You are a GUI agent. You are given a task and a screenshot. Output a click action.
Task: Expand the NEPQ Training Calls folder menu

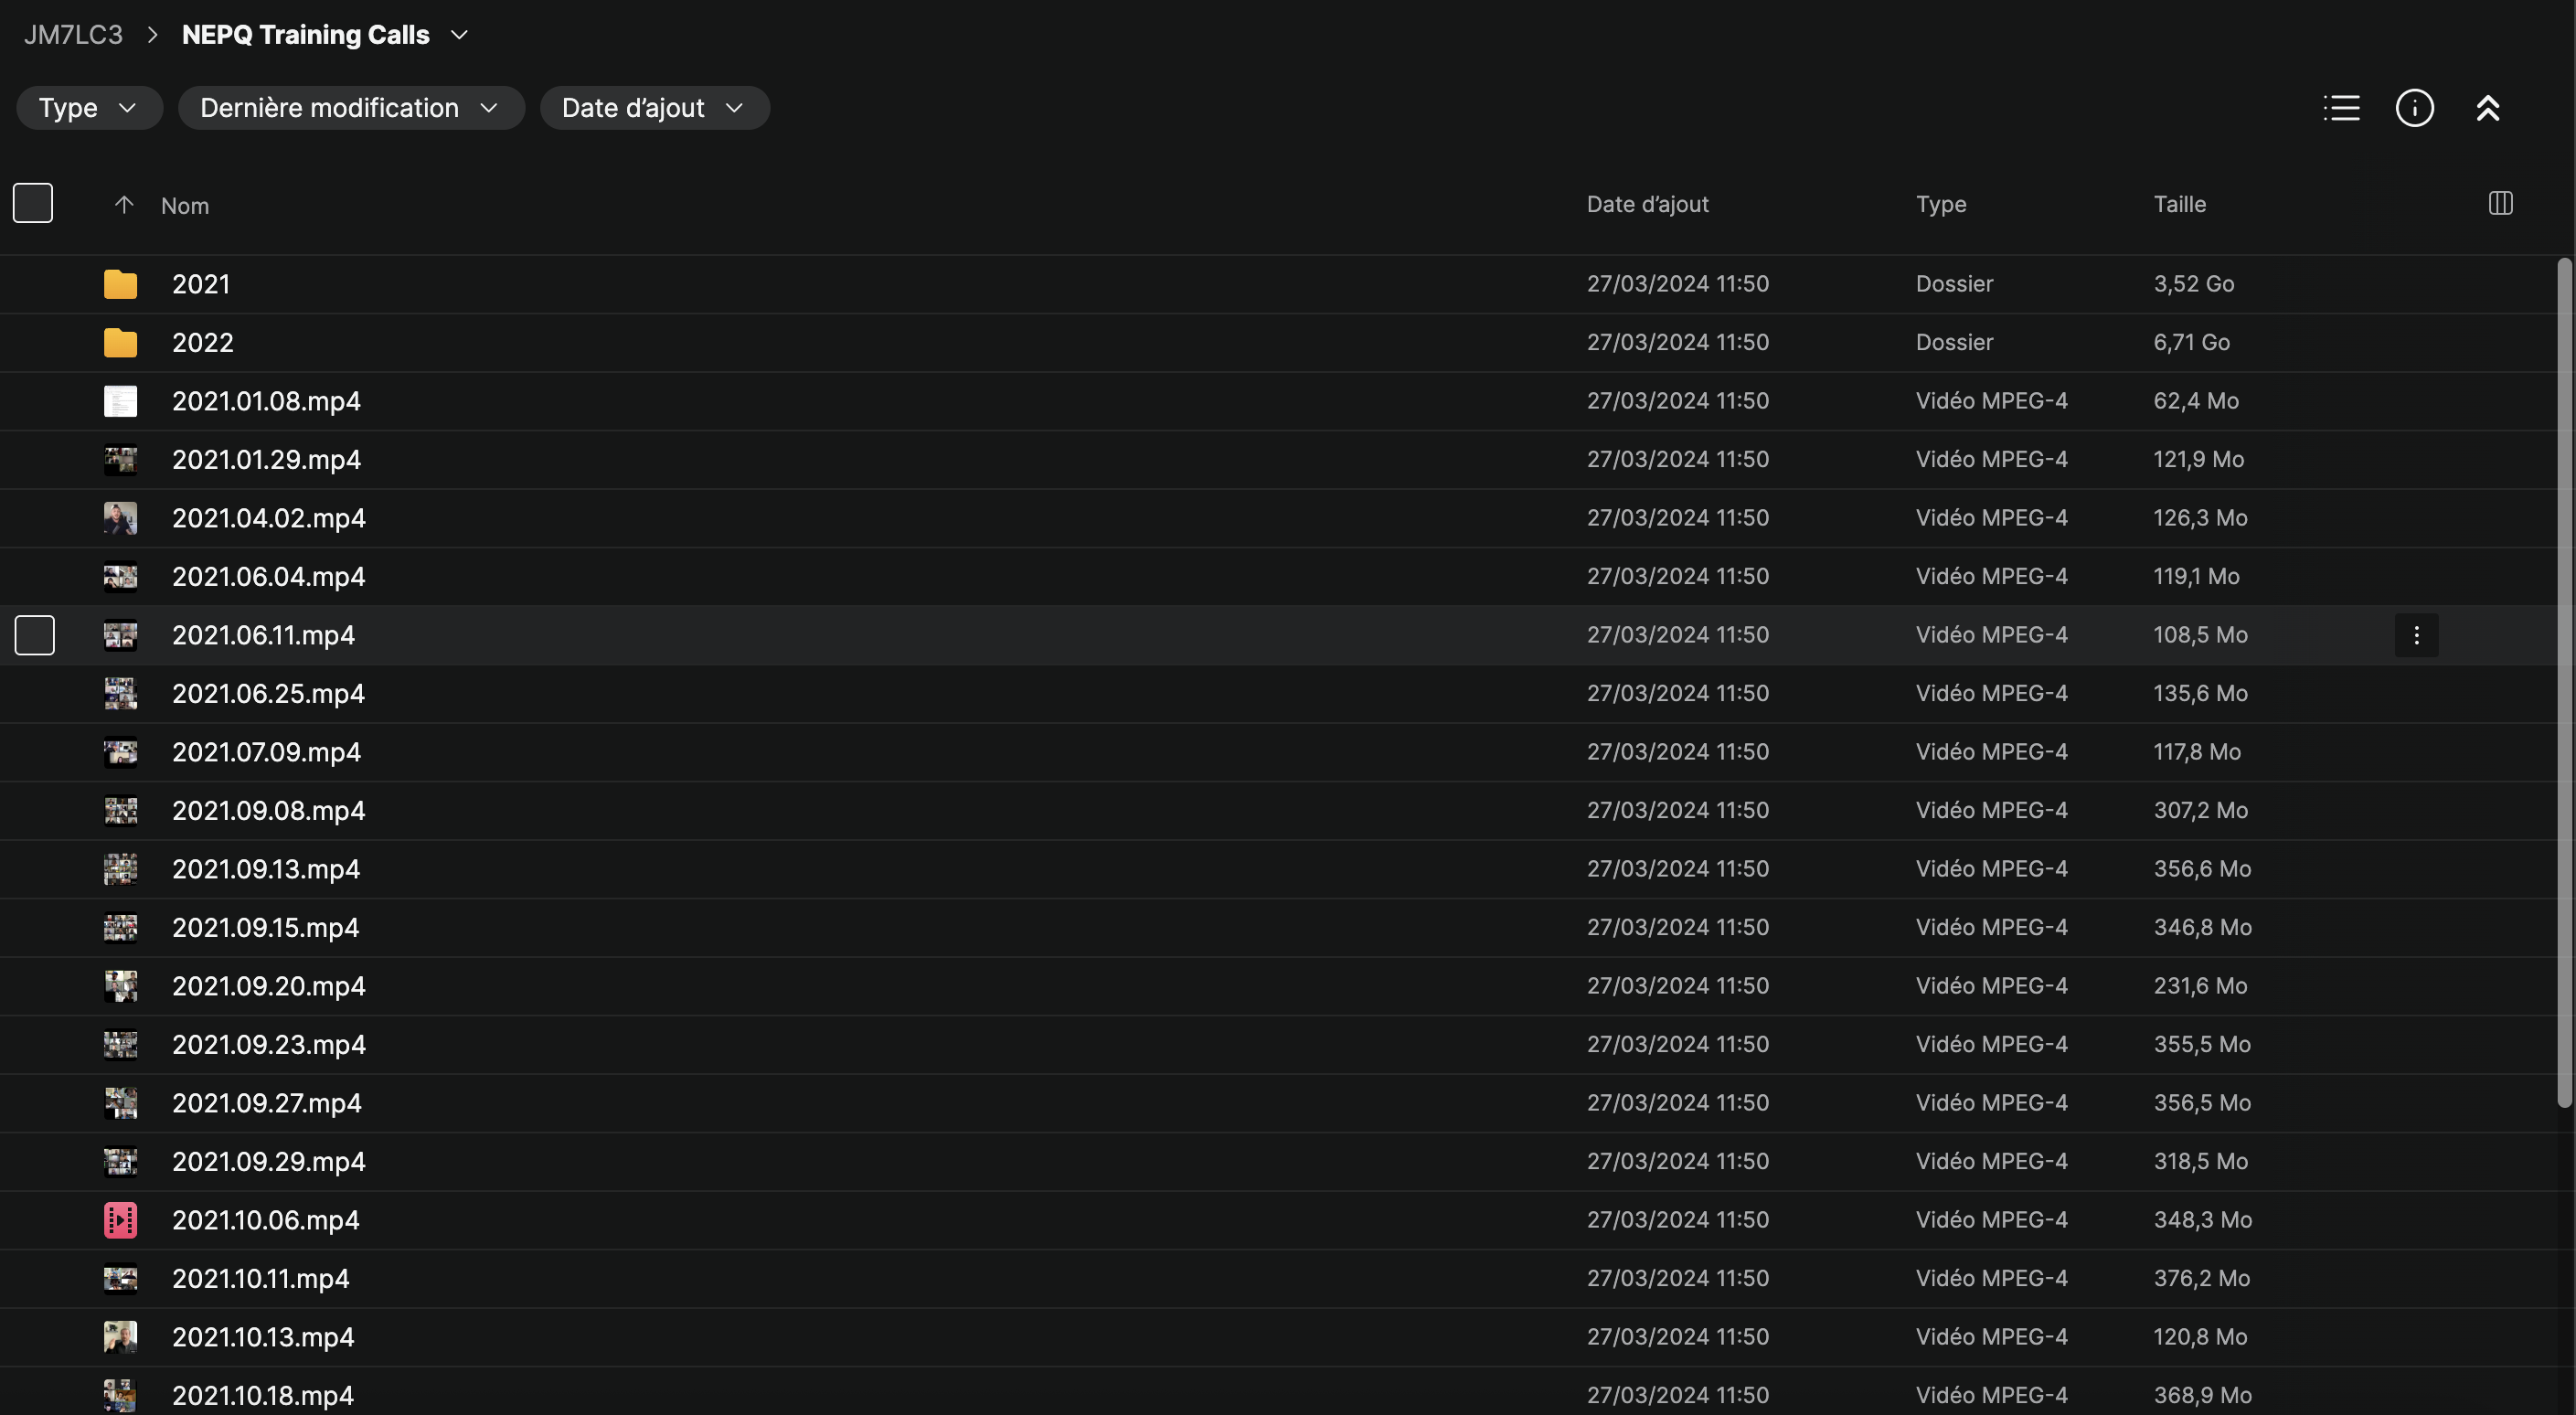[460, 35]
